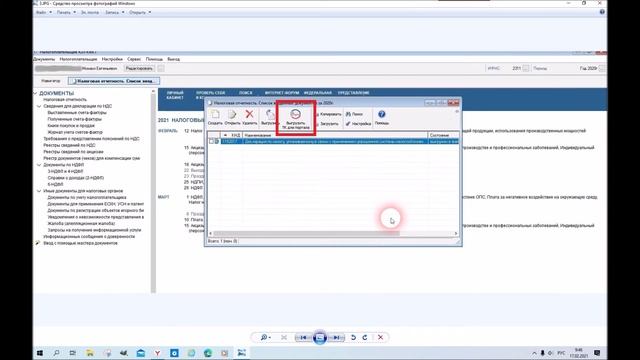Click the ПОИСК banner link
The image size is (640, 360).
point(246,93)
